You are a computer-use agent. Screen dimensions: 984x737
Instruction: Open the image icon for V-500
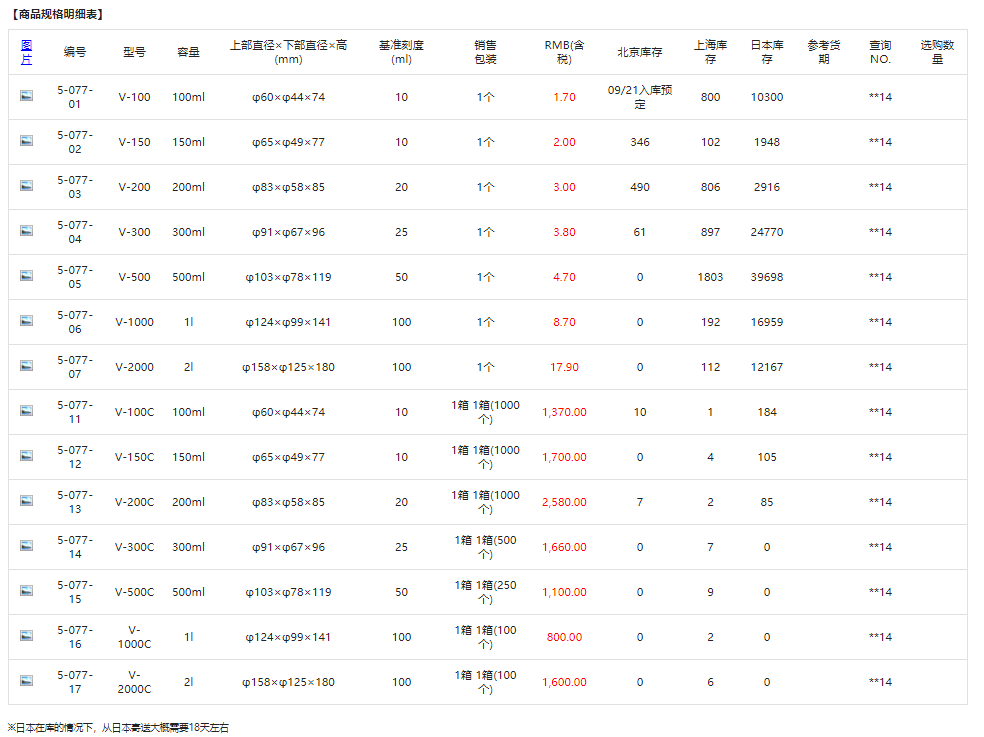(27, 276)
